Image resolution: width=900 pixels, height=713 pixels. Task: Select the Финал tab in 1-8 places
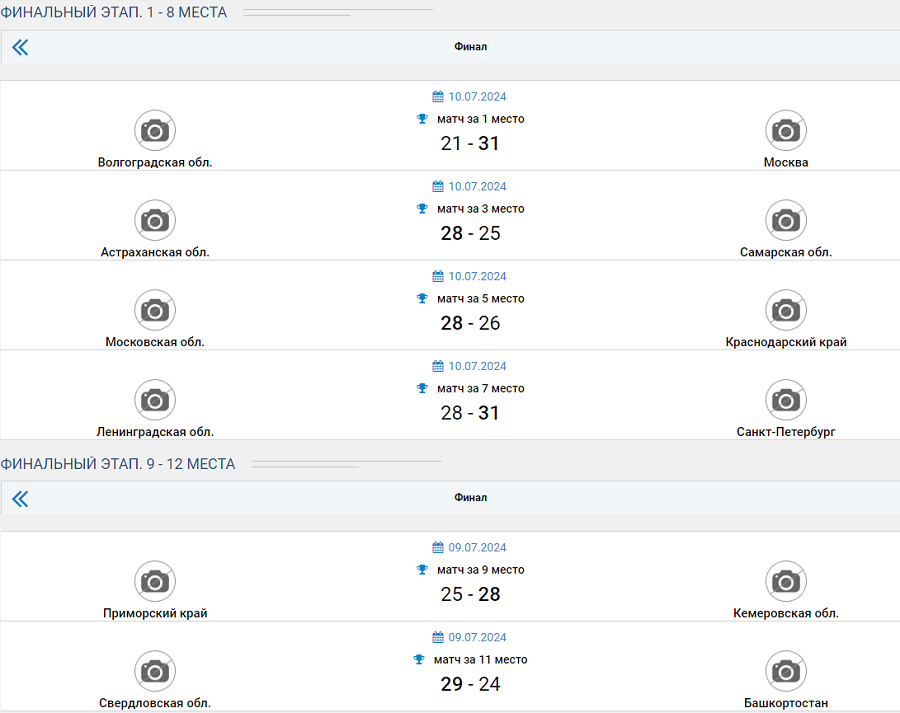click(470, 47)
